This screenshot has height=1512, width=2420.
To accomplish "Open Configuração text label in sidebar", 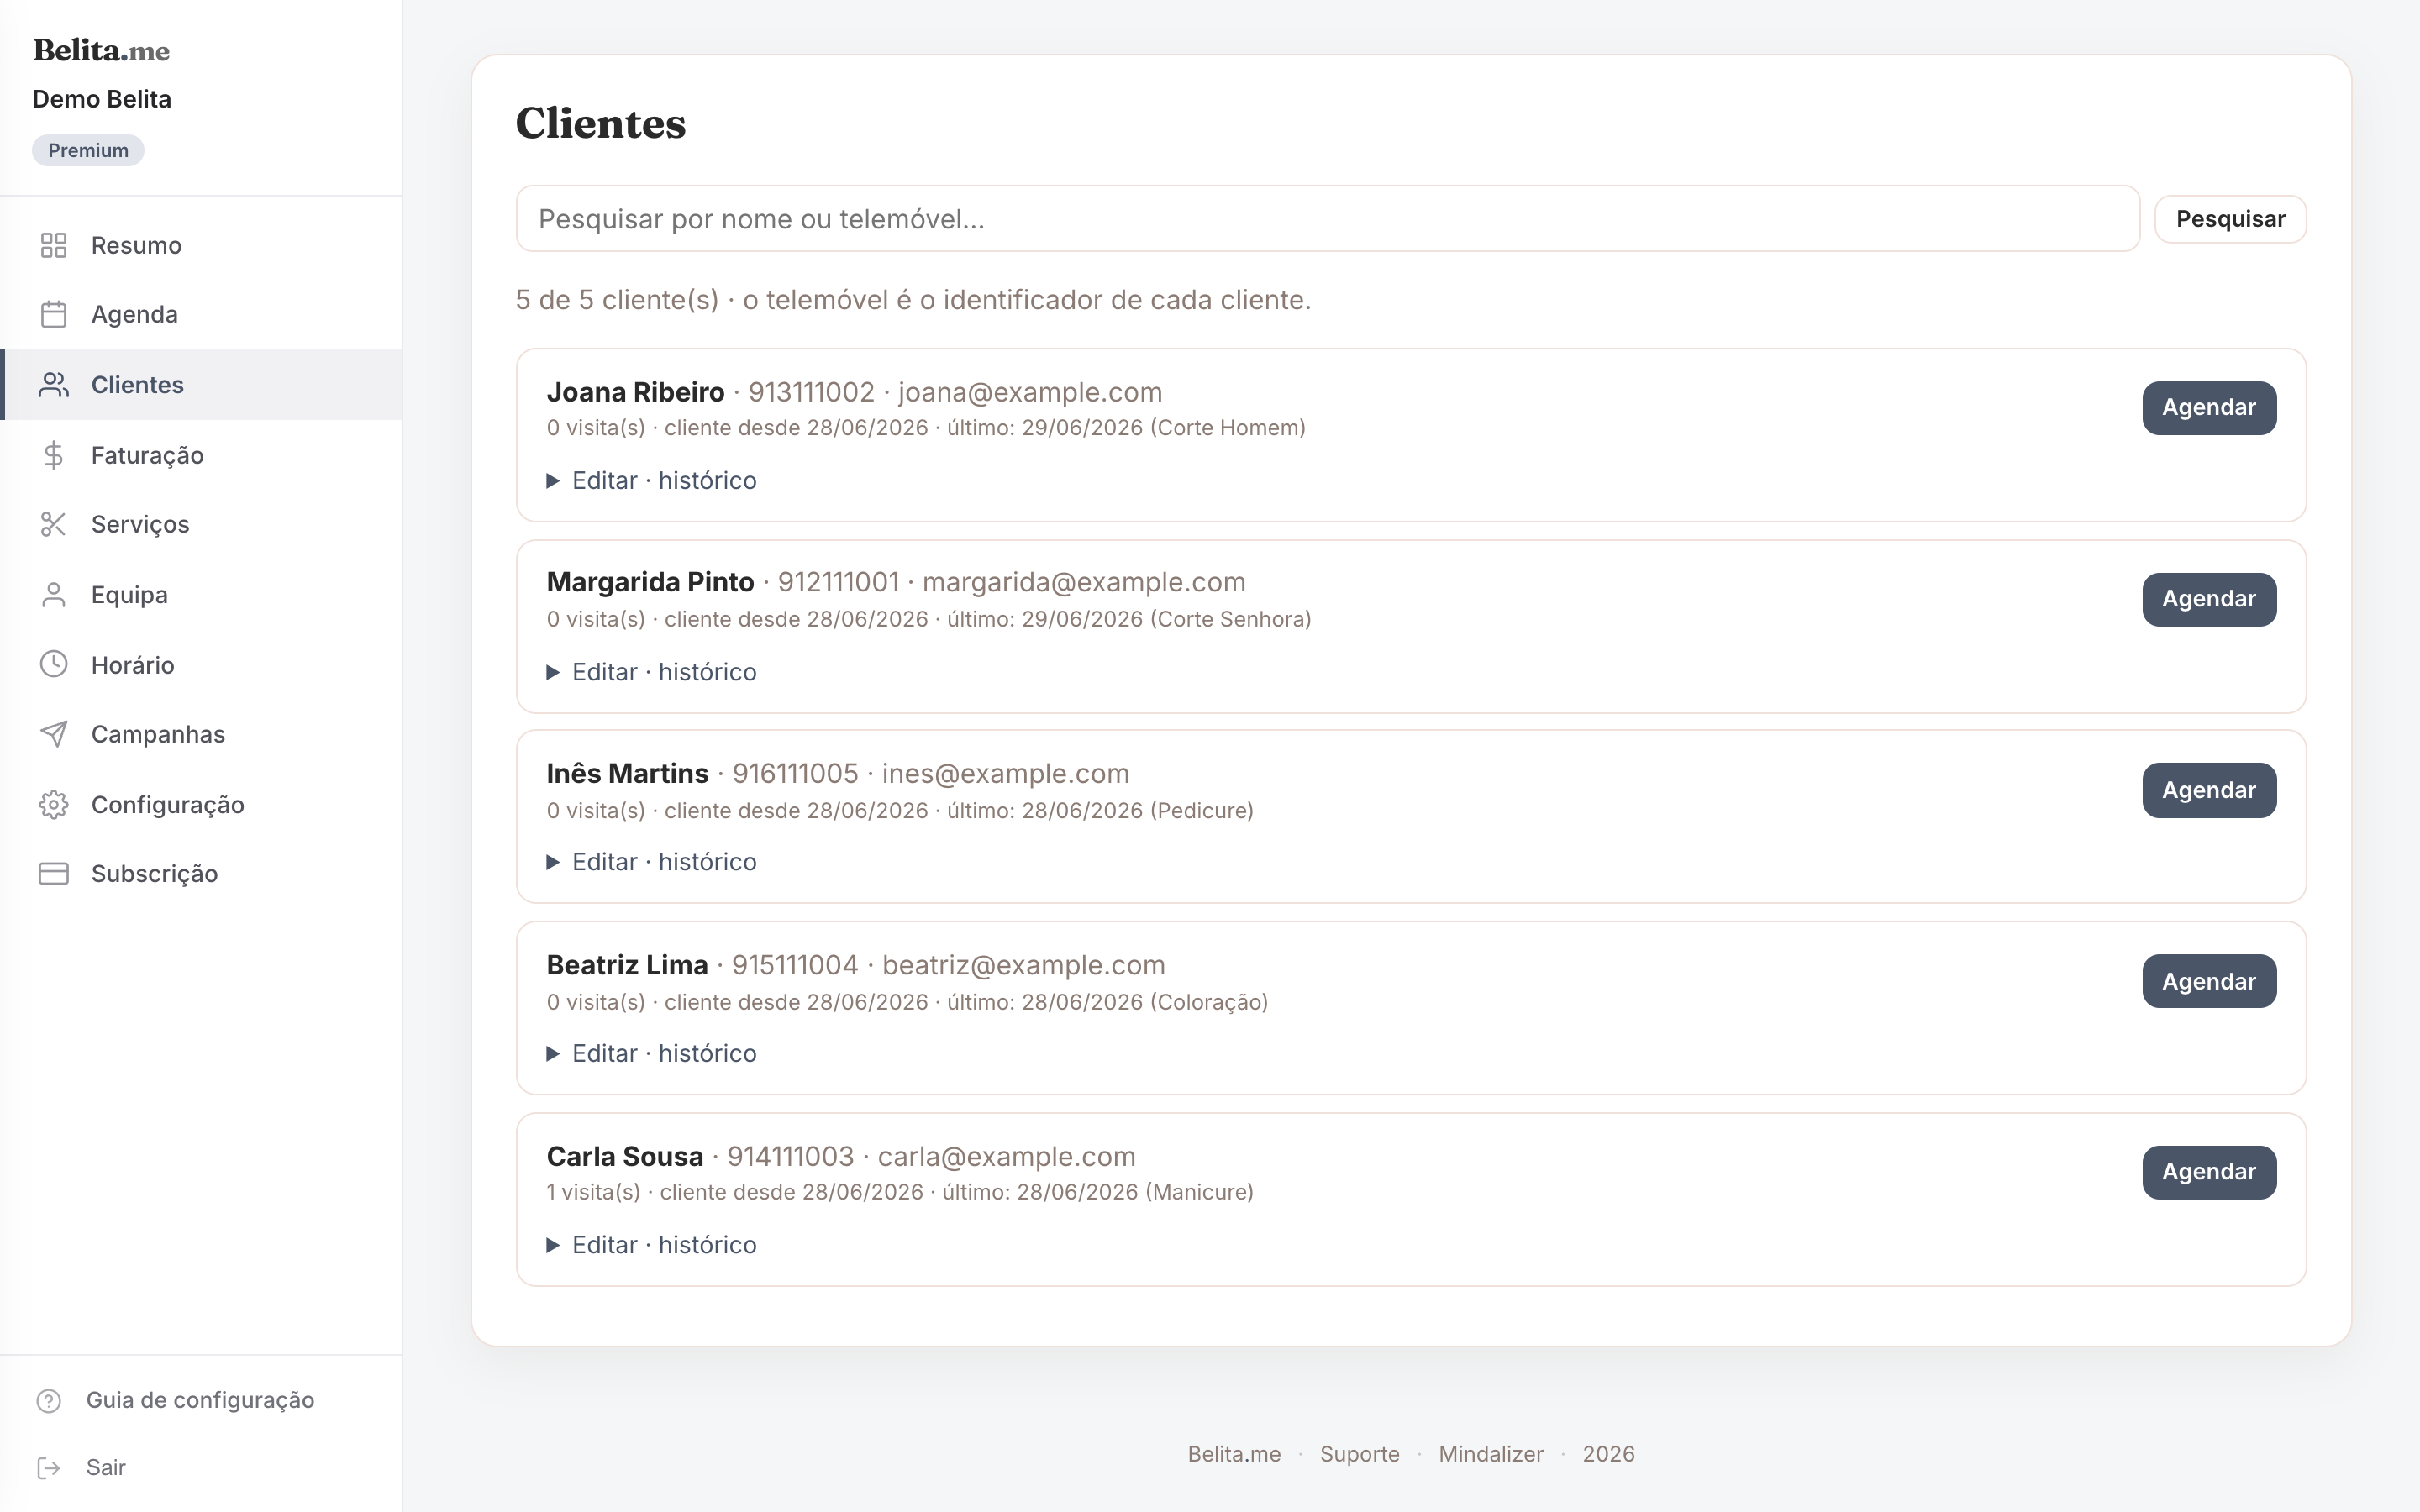I will [x=168, y=805].
